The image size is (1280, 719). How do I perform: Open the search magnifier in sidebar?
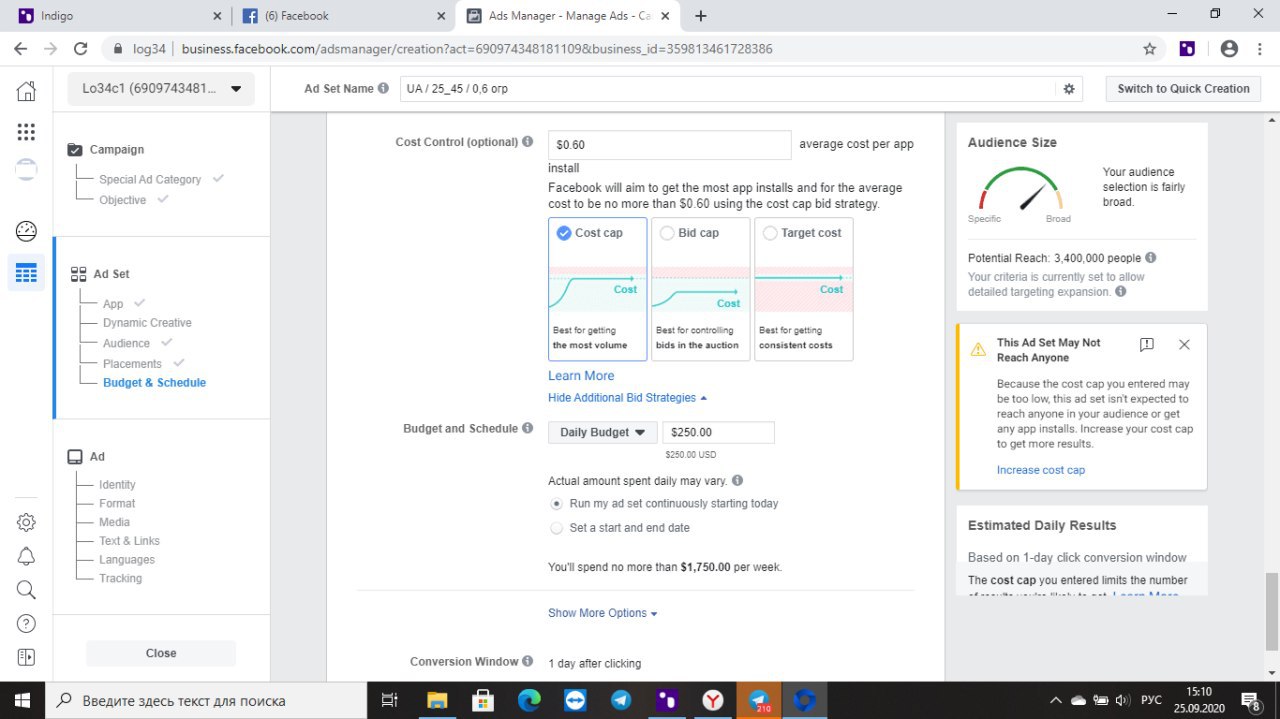[x=26, y=590]
